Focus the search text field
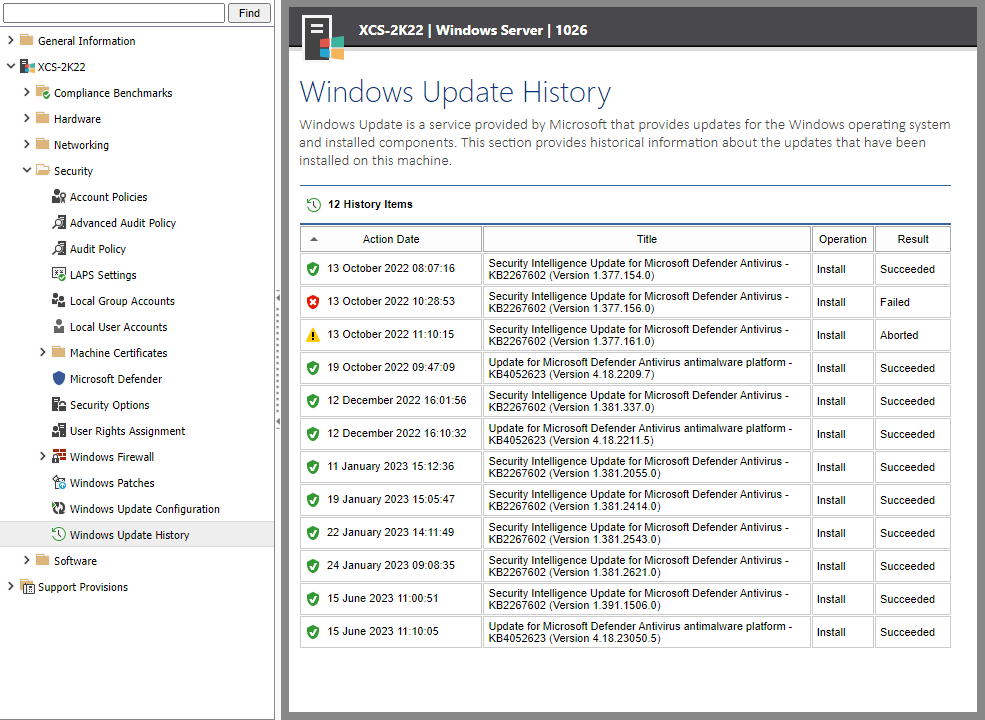The image size is (985, 720). 114,13
